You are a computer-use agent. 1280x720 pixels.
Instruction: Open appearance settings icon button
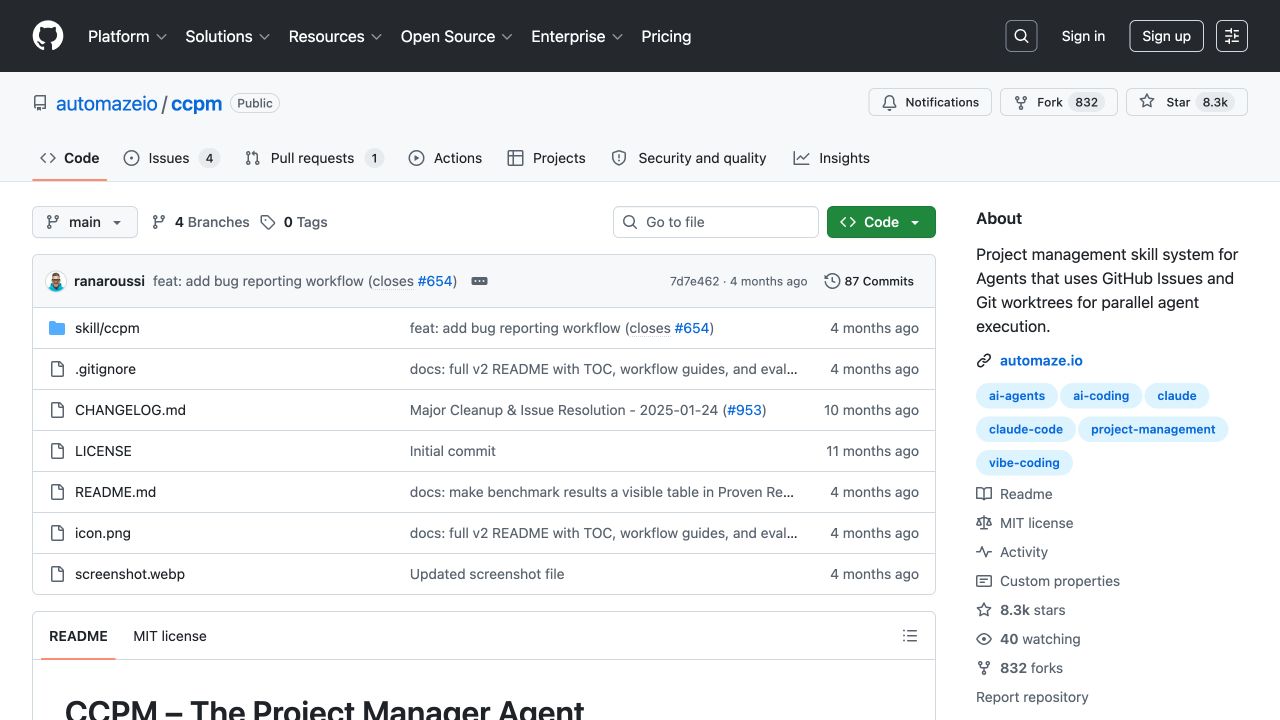pos(1232,36)
